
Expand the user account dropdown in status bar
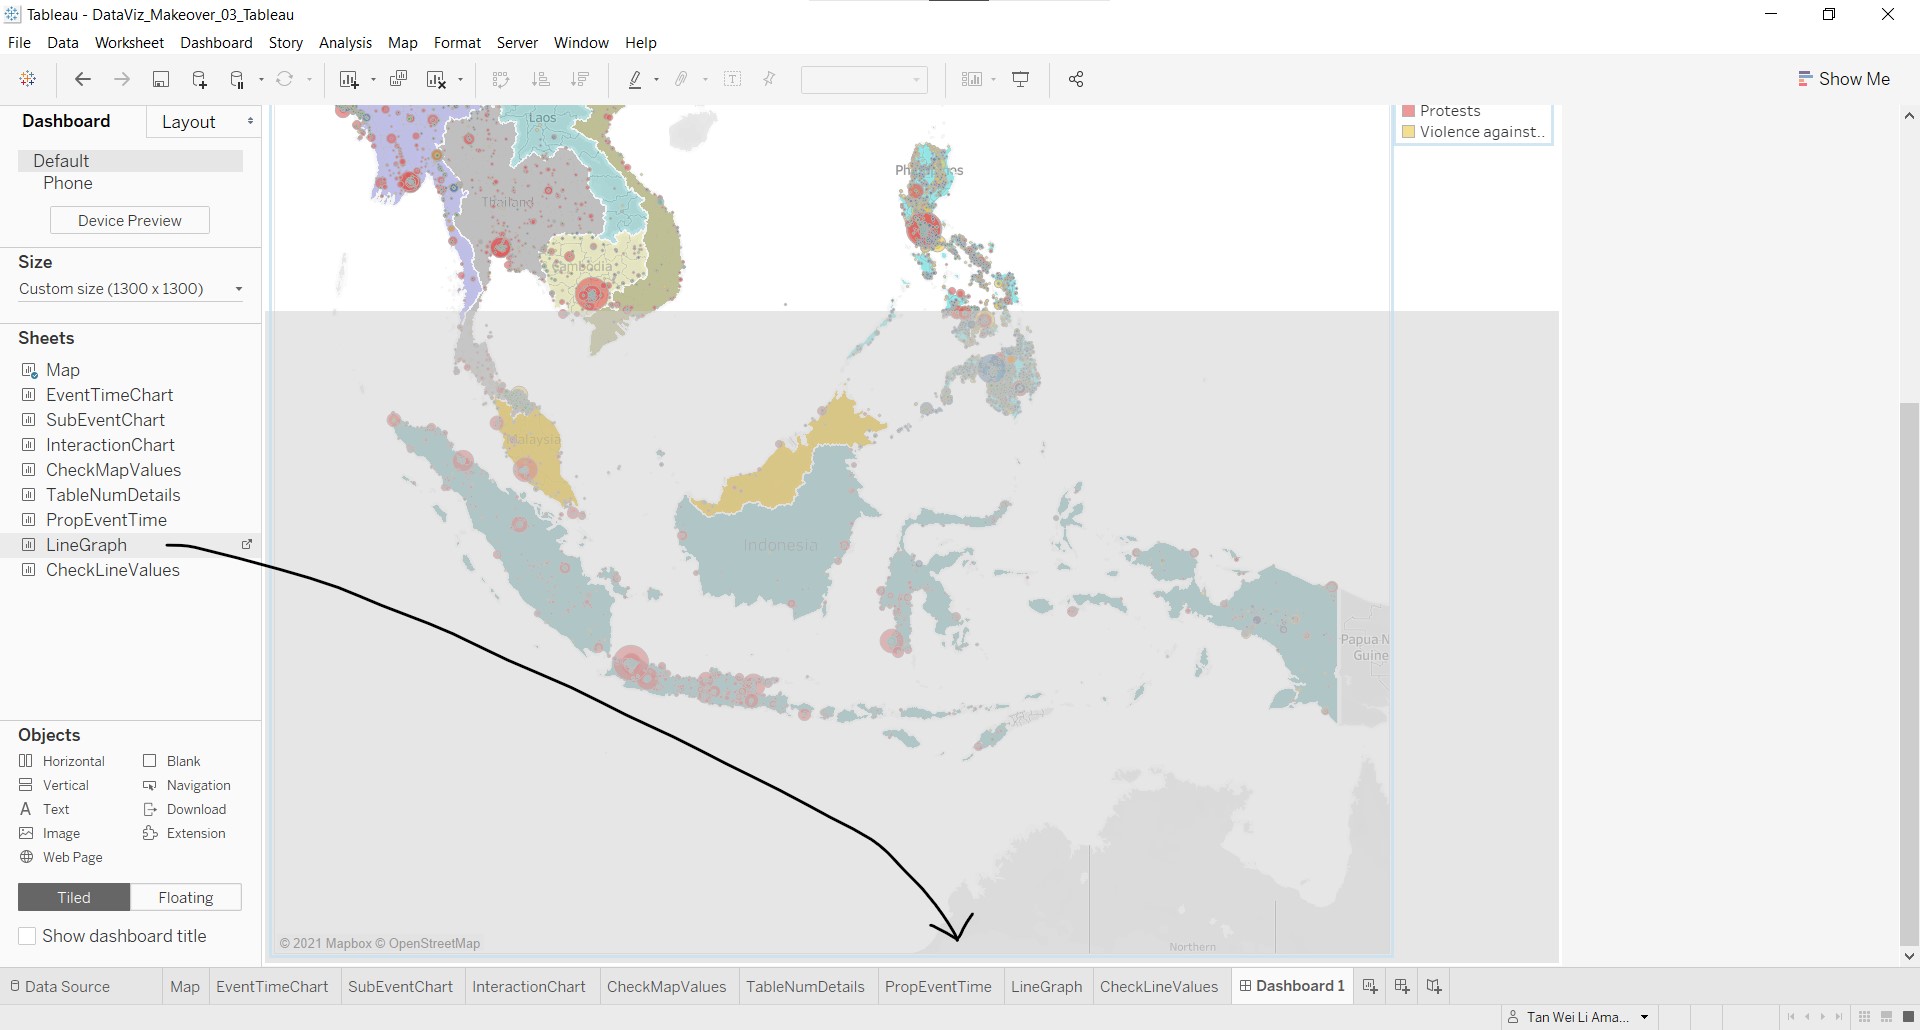click(x=1644, y=1017)
